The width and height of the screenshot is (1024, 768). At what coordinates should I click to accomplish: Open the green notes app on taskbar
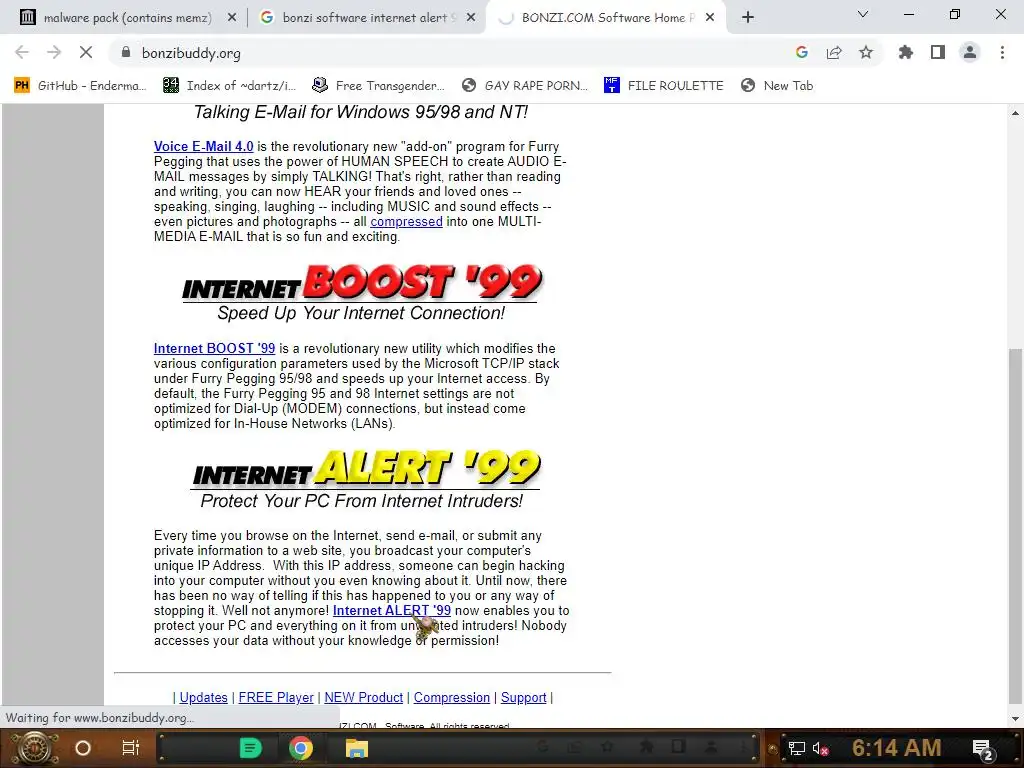pos(250,748)
